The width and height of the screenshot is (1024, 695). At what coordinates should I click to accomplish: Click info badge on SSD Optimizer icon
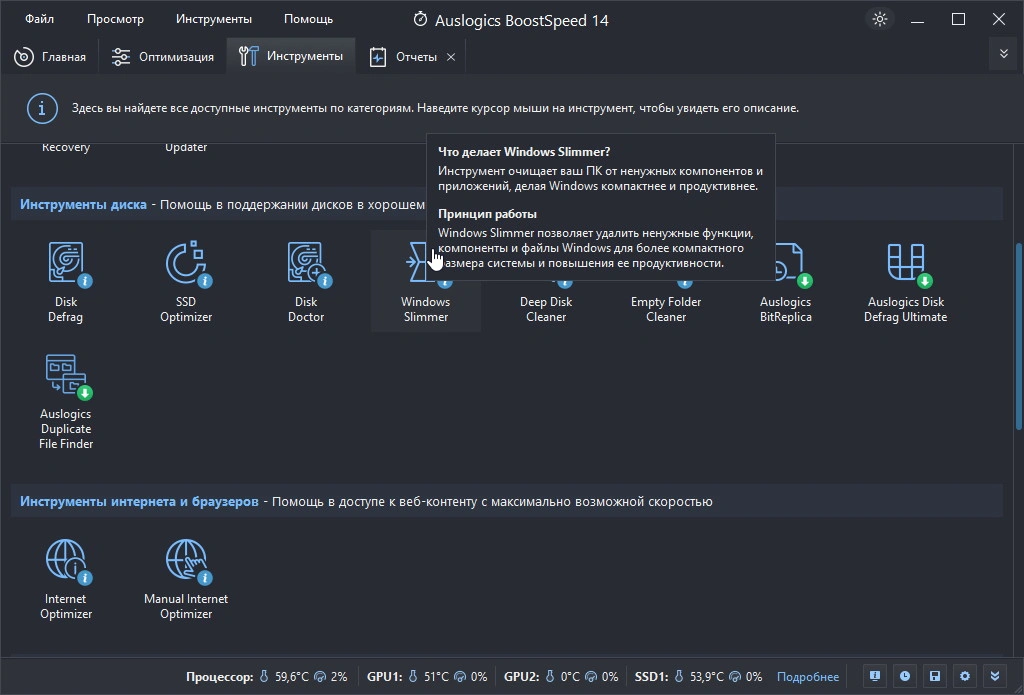(x=205, y=281)
